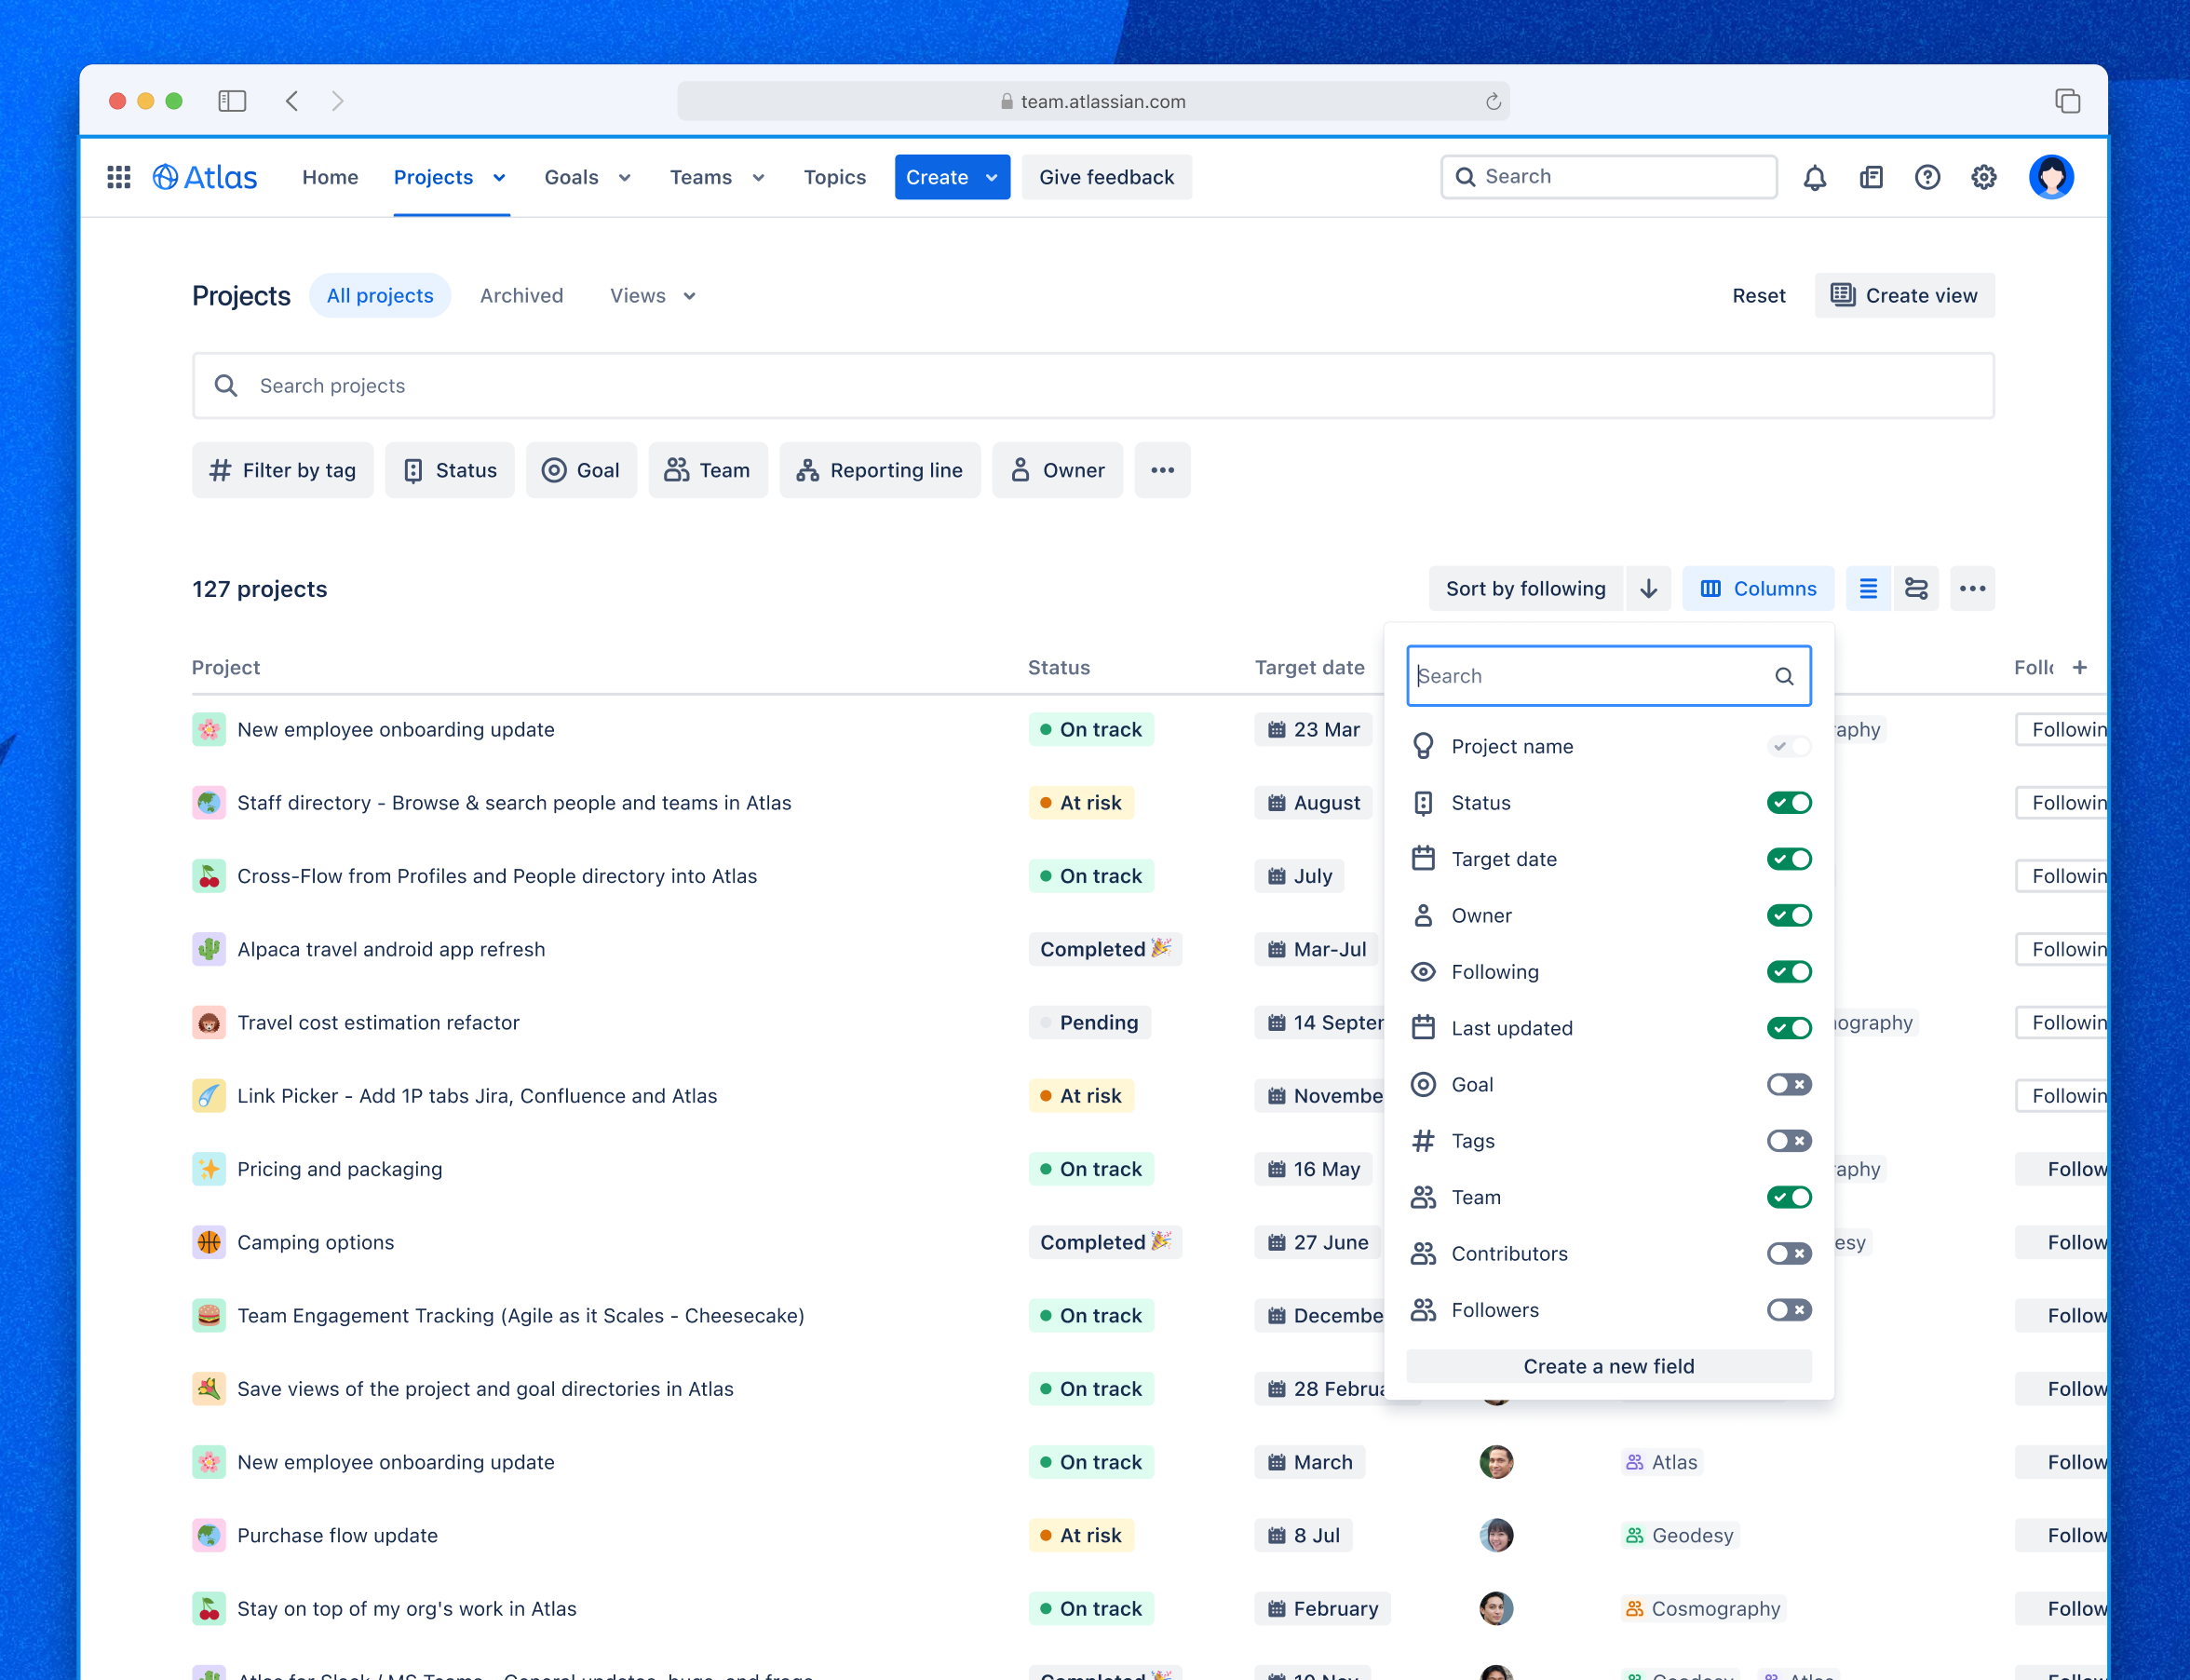
Task: Open the notifications bell icon
Action: [1814, 177]
